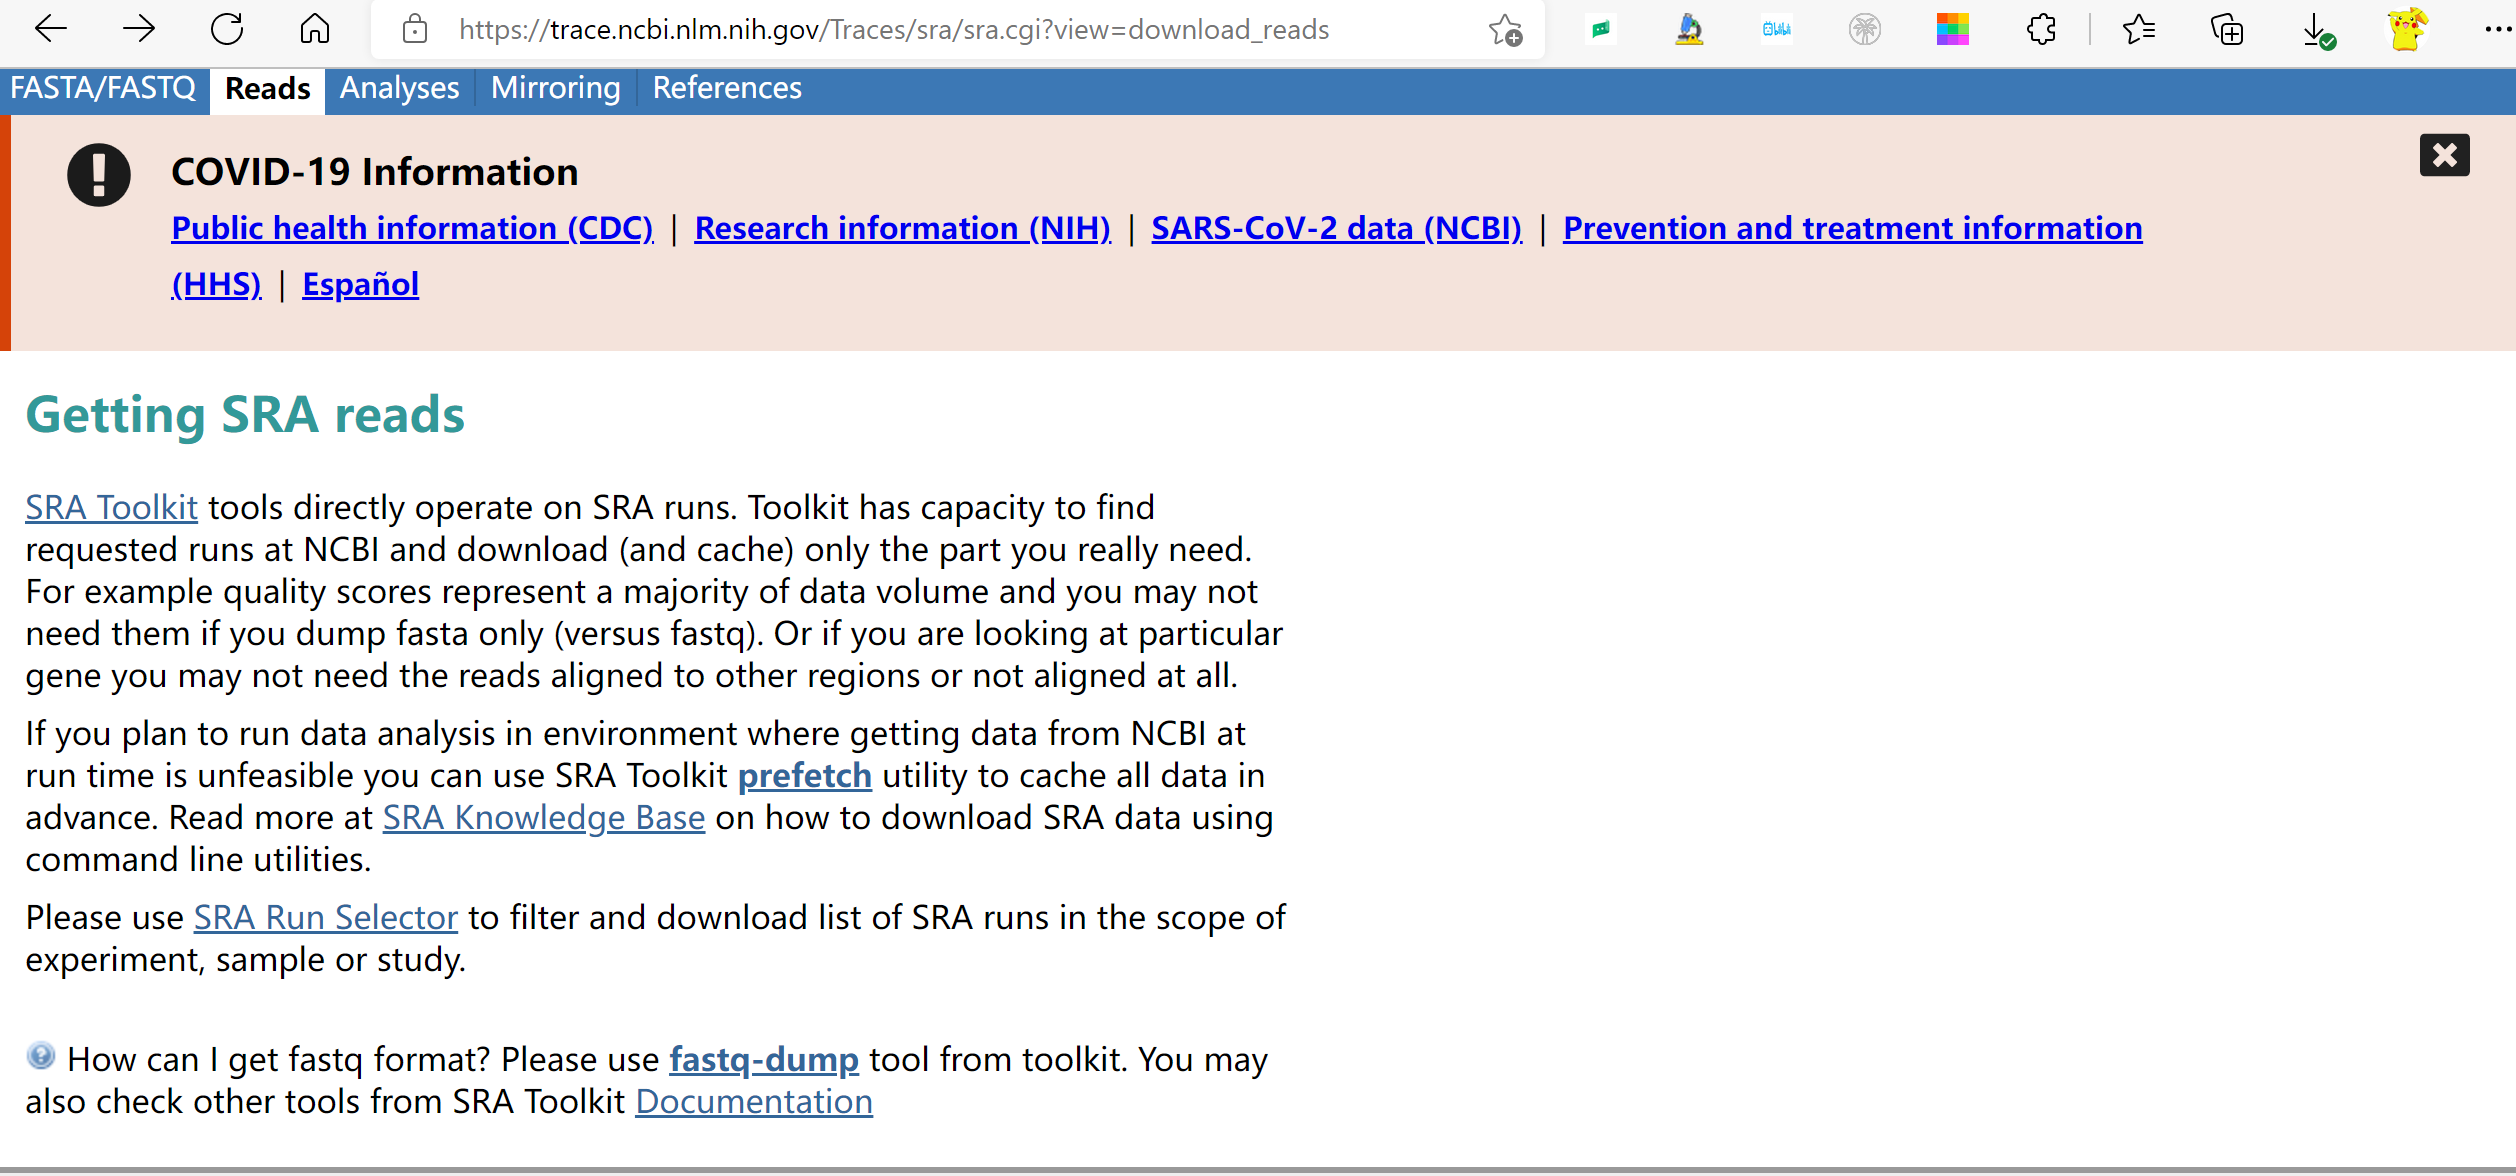This screenshot has height=1176, width=2516.
Task: Click the Pikachu profile avatar
Action: coord(2407,29)
